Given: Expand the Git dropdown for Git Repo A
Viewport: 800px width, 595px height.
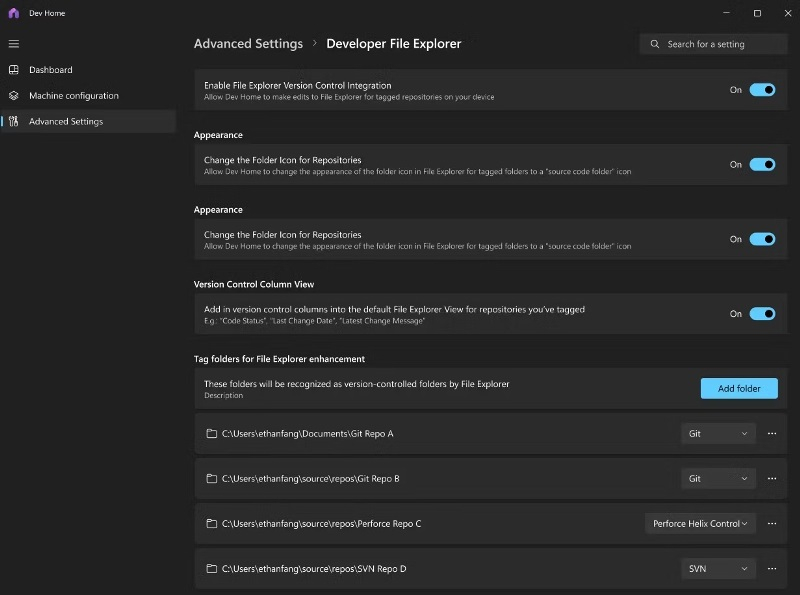Looking at the screenshot, I should [x=717, y=434].
